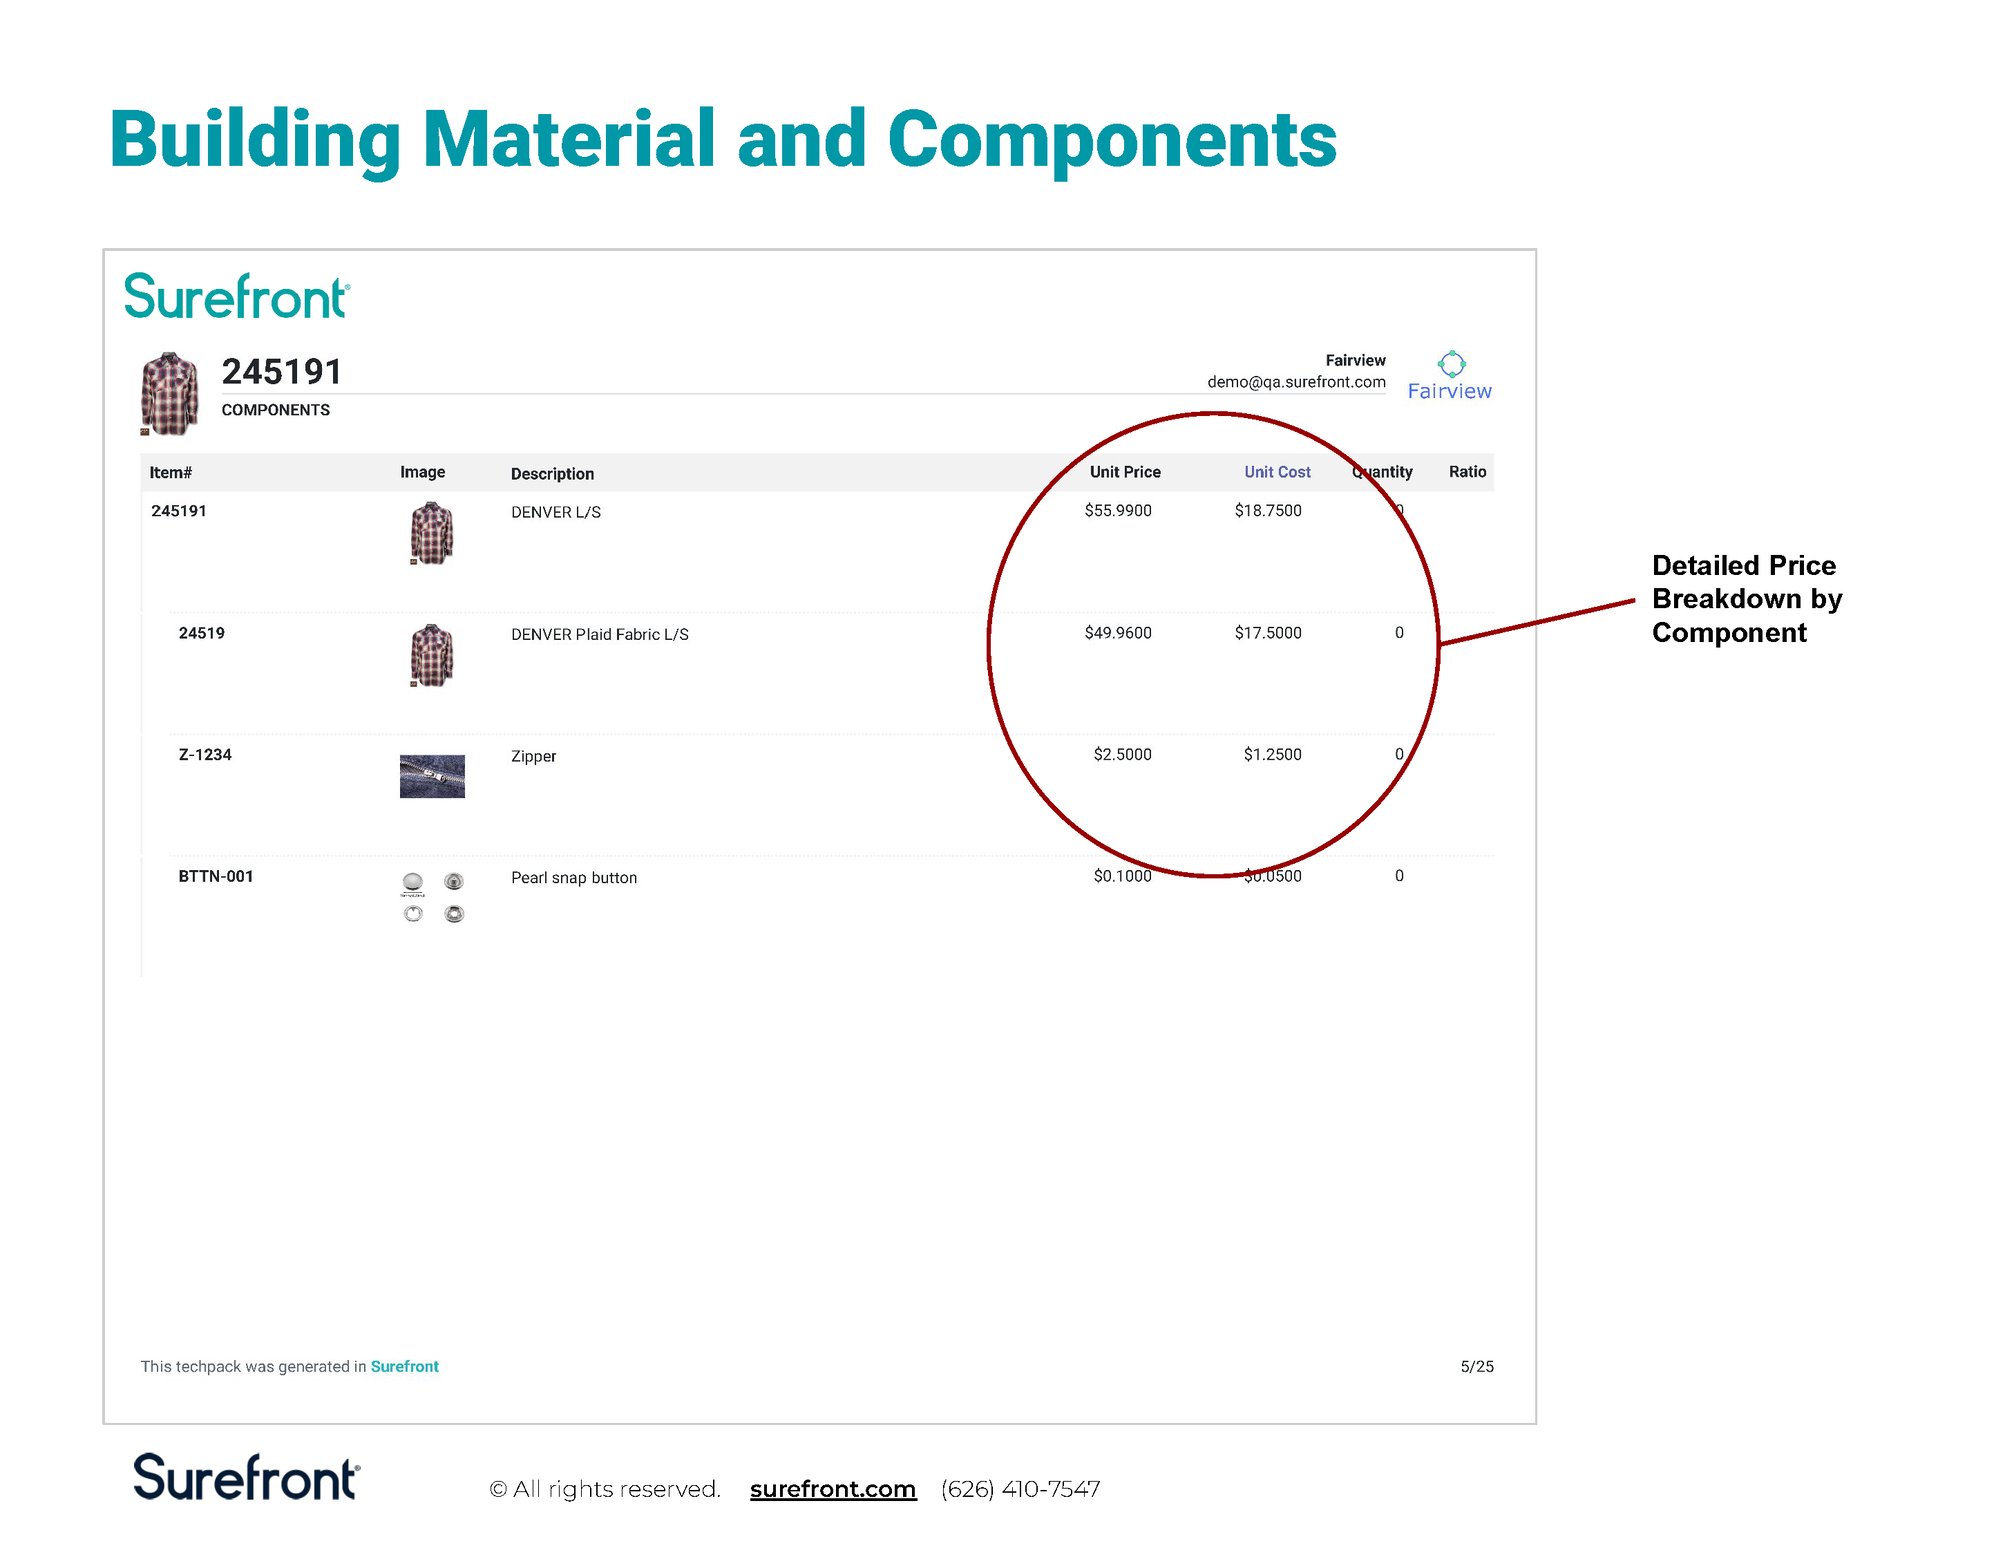Viewport: 2014px width, 1557px height.
Task: Click the Unit Cost column header
Action: pos(1276,472)
